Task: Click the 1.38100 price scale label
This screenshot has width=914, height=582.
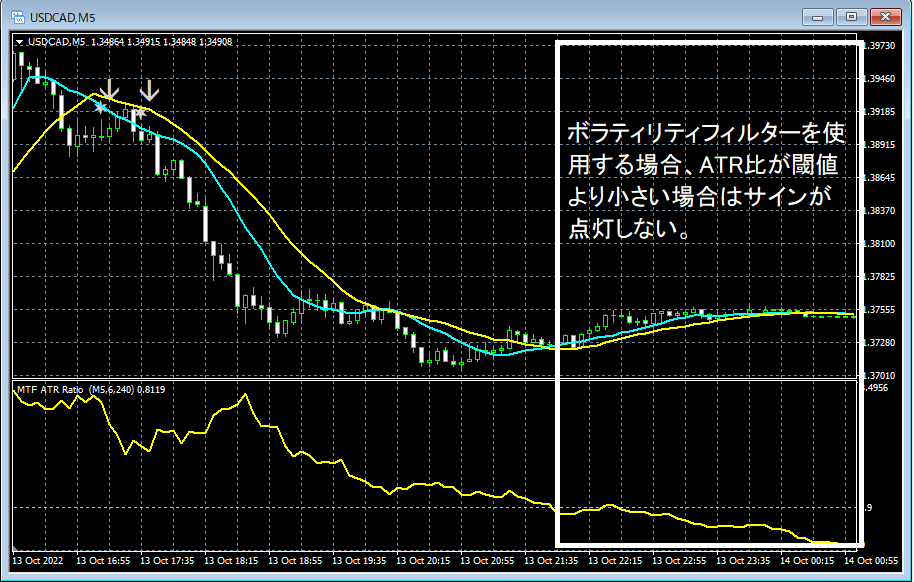Action: [x=881, y=244]
